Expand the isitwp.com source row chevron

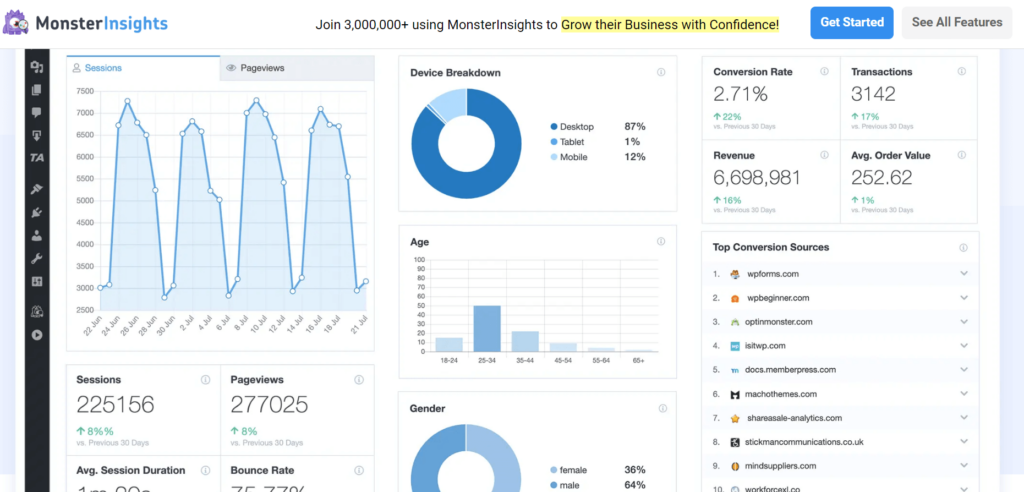click(964, 346)
